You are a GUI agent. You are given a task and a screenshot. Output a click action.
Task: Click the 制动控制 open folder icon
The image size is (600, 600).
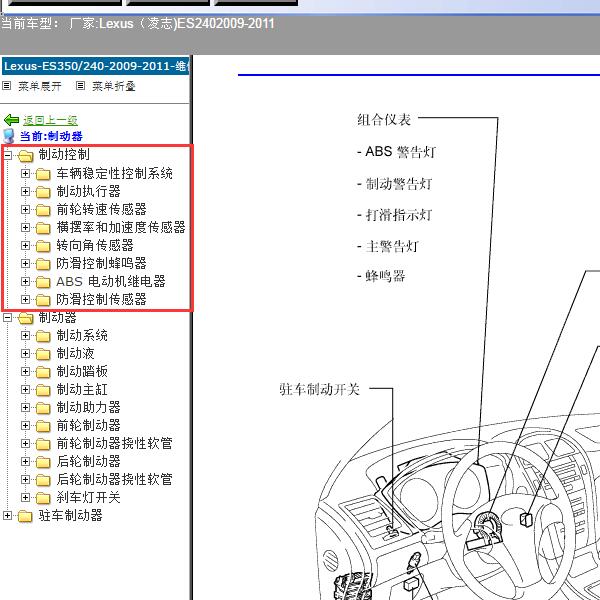point(26,156)
